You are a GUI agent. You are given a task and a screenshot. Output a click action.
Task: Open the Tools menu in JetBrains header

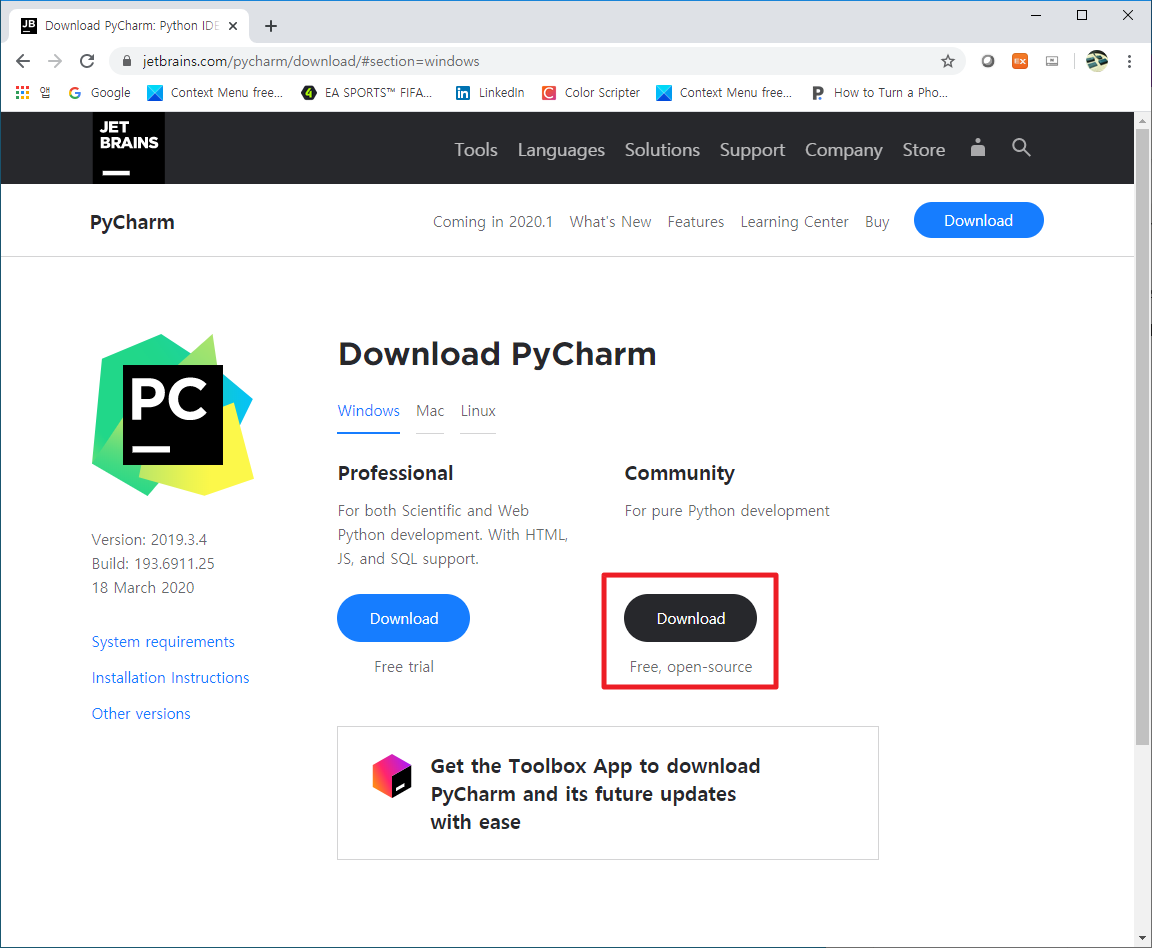tap(475, 149)
